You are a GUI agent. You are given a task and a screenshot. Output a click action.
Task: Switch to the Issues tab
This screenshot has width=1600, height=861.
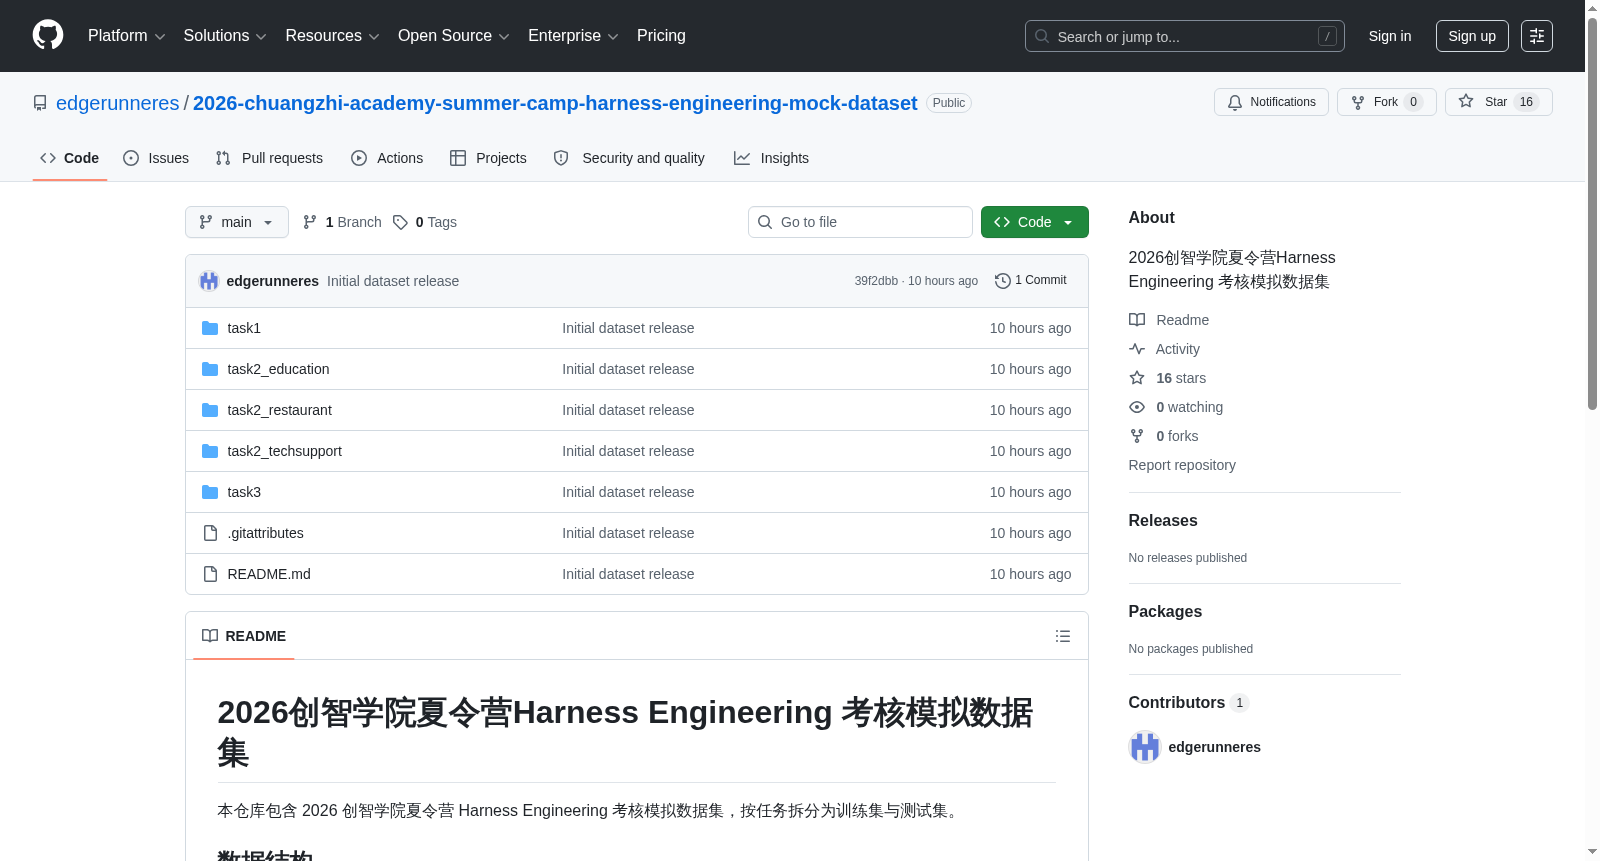pos(156,158)
